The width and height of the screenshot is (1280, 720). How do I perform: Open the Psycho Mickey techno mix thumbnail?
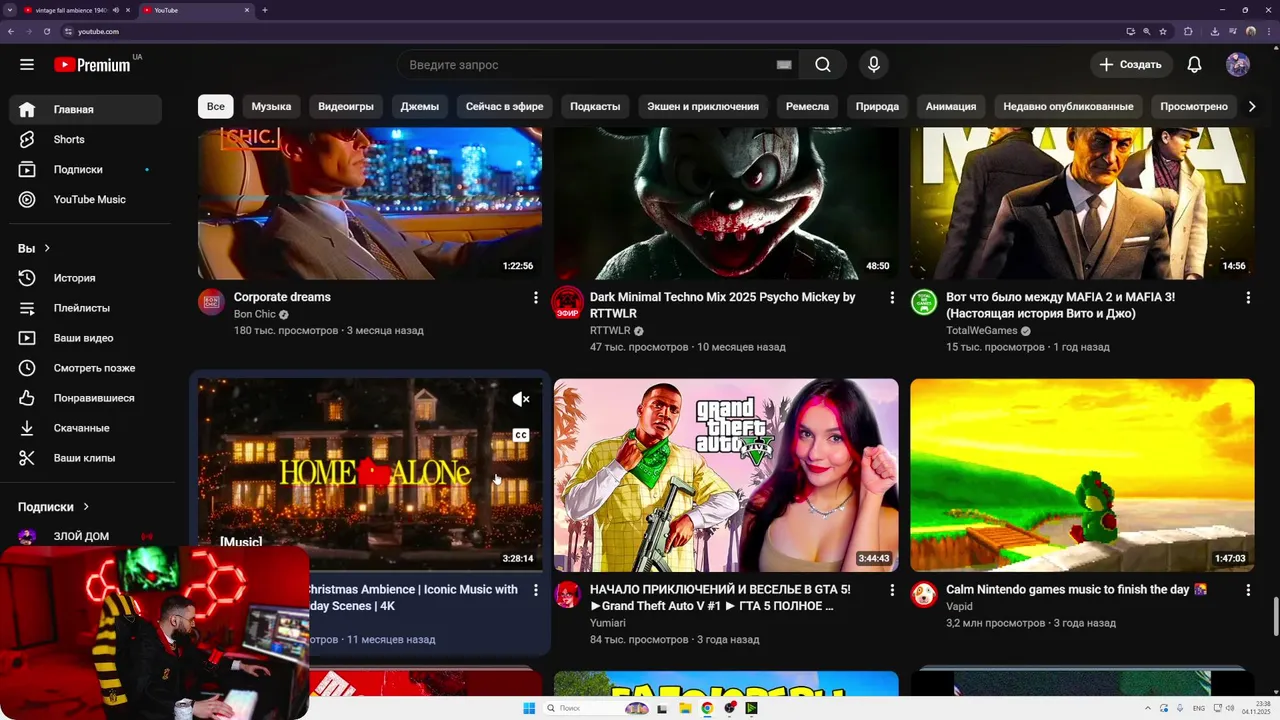(x=726, y=204)
